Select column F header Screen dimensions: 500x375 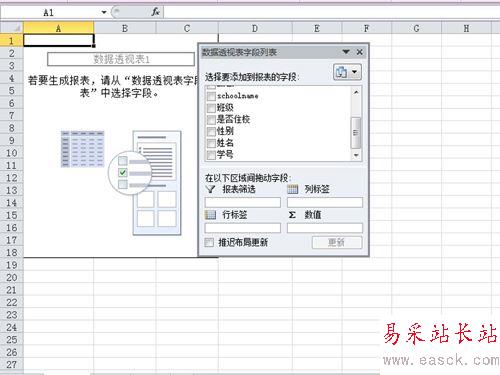click(x=367, y=28)
